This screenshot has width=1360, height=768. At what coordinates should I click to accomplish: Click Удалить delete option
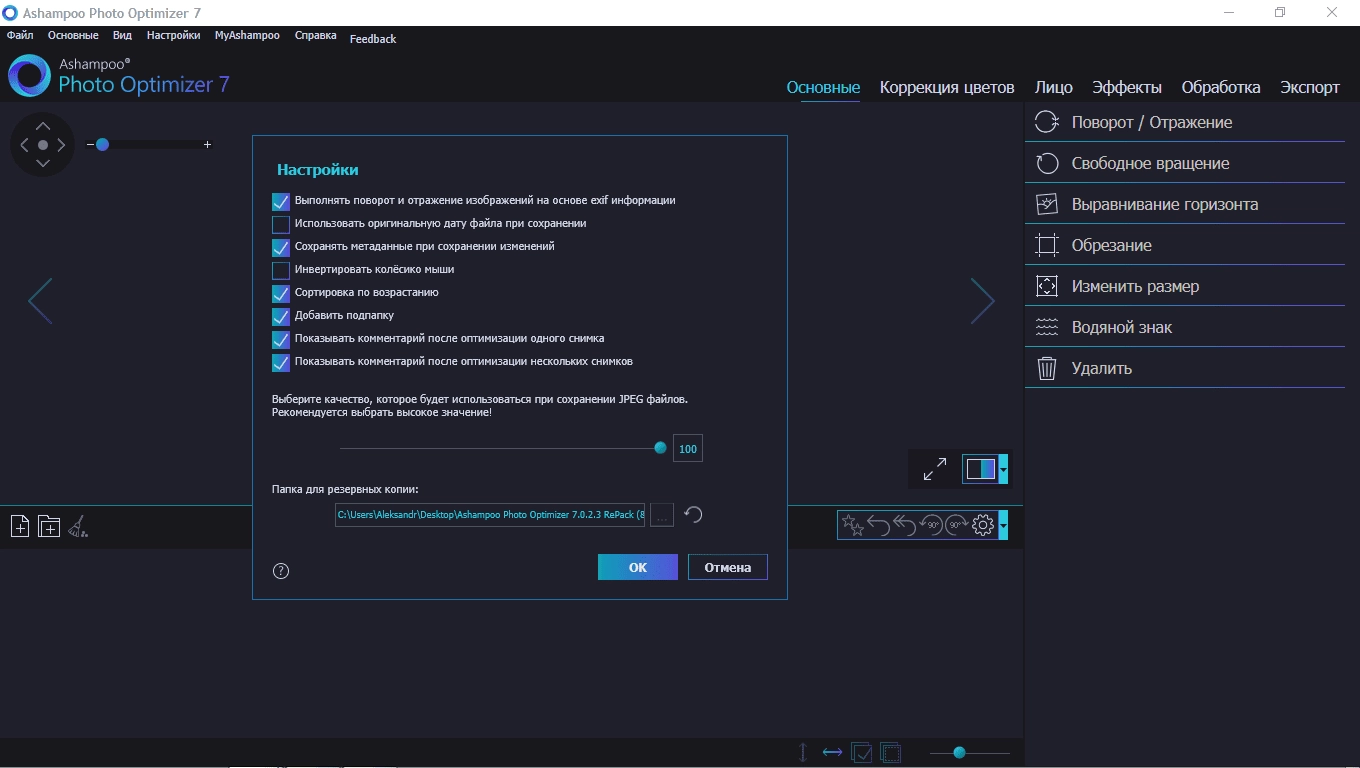pyautogui.click(x=1185, y=368)
